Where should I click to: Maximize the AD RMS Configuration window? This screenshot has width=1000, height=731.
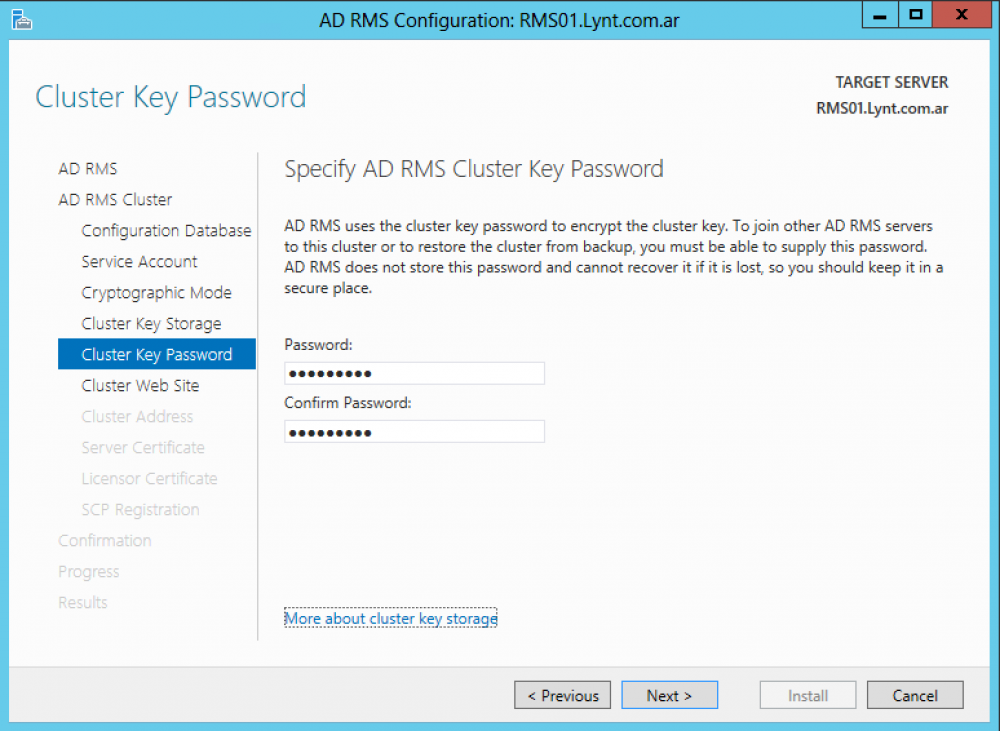(x=916, y=15)
